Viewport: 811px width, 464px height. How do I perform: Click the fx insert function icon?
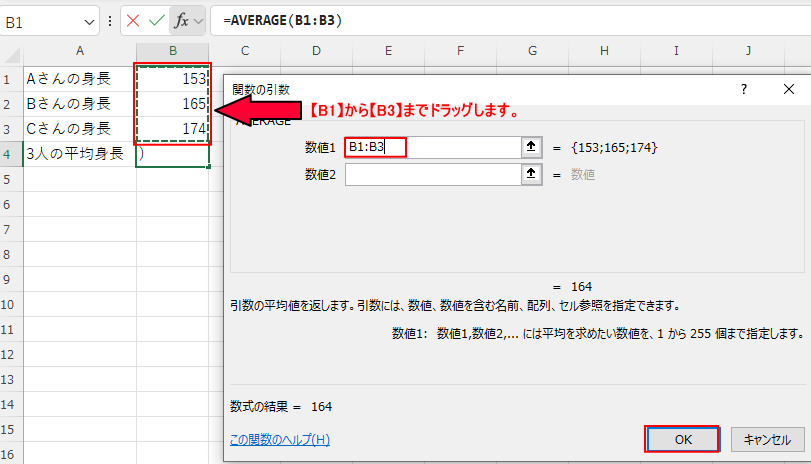(x=181, y=20)
